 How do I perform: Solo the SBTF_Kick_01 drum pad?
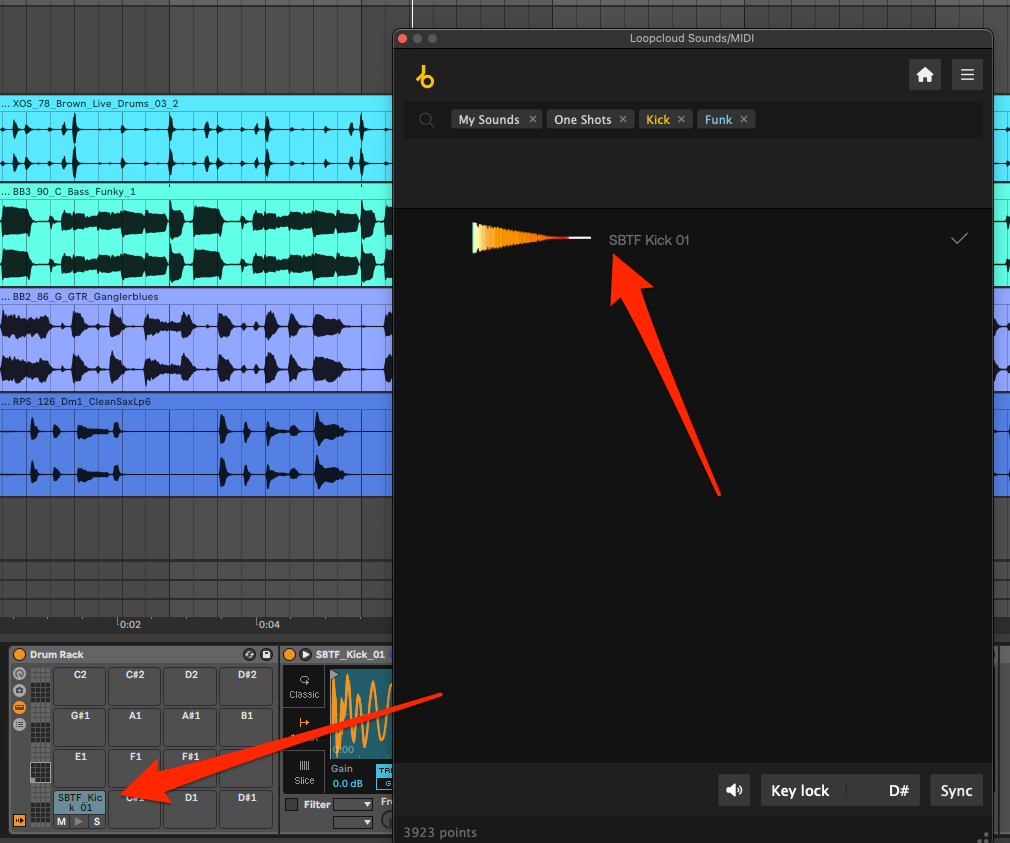pyautogui.click(x=96, y=821)
